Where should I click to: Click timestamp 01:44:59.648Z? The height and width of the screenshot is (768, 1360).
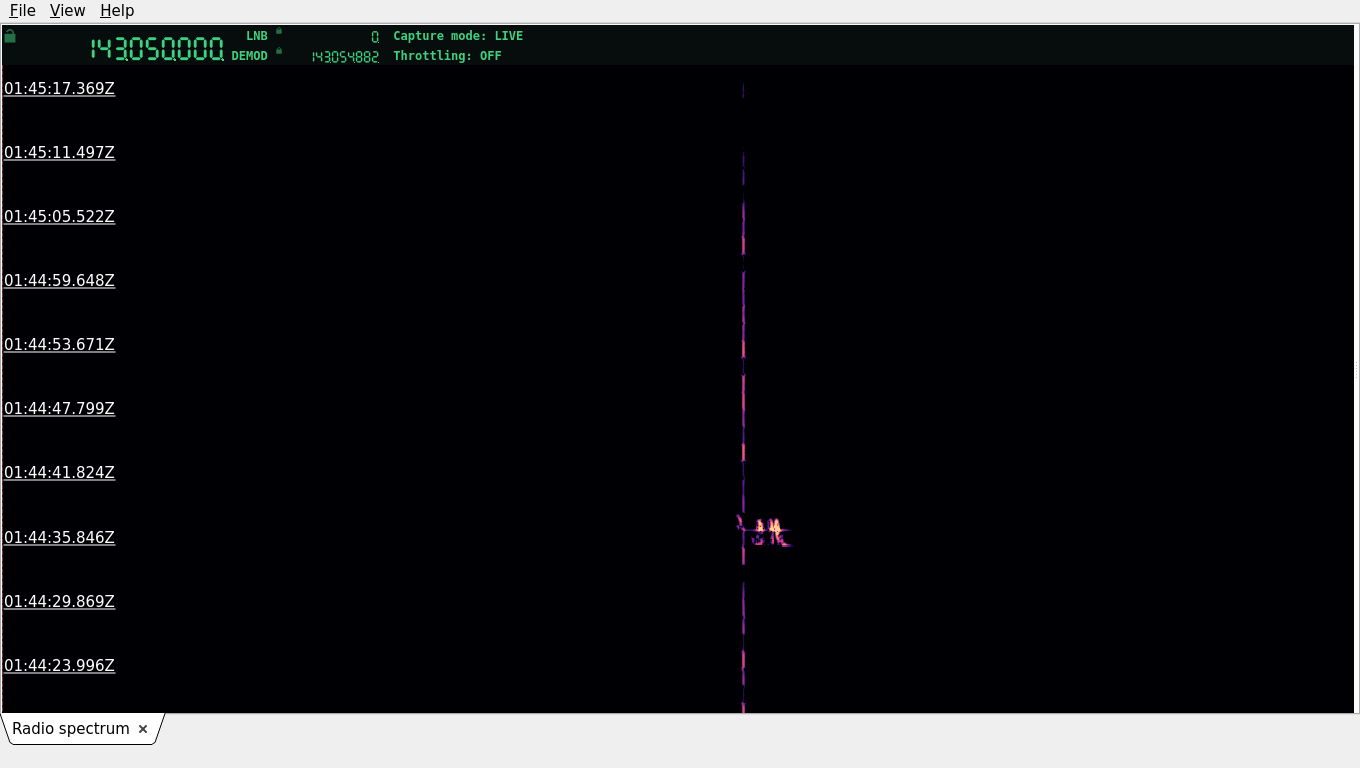59,281
